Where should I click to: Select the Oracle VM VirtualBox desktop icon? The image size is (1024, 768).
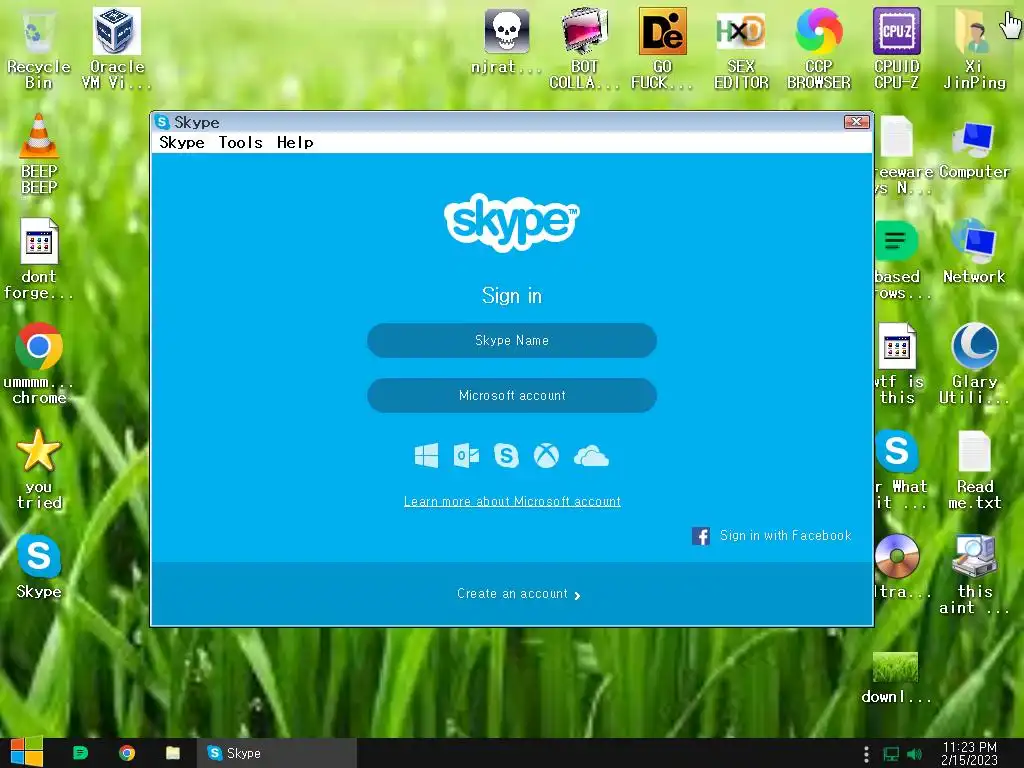tap(117, 47)
